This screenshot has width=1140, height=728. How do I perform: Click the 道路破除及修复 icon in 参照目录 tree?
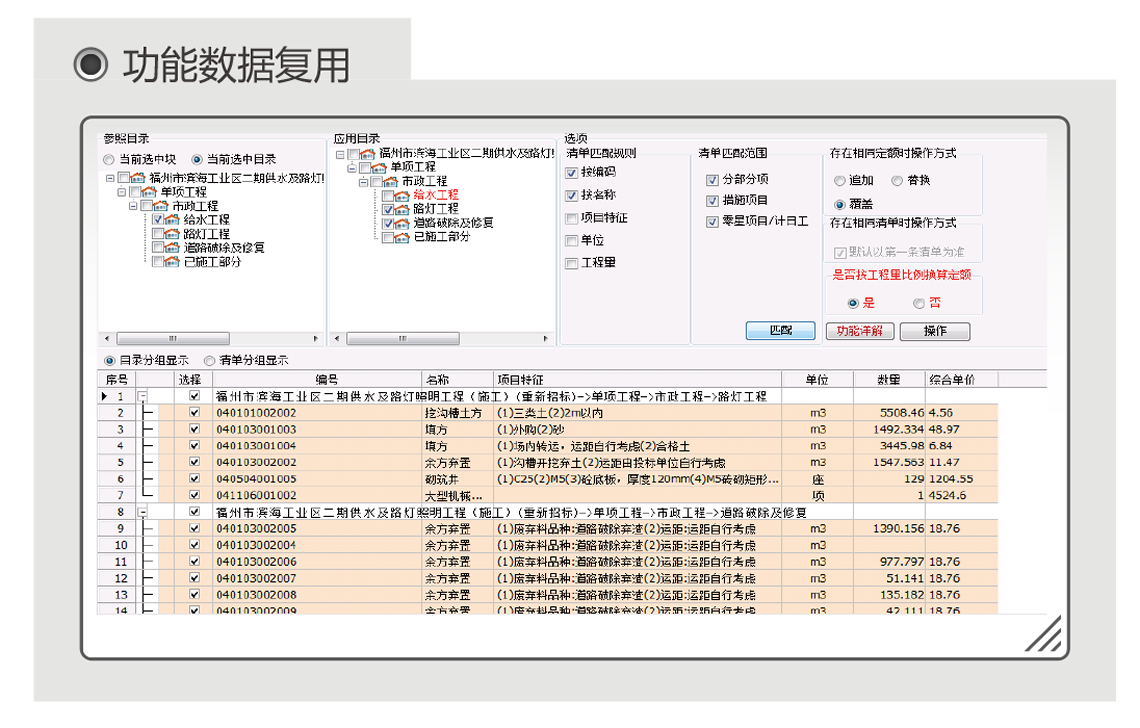173,248
